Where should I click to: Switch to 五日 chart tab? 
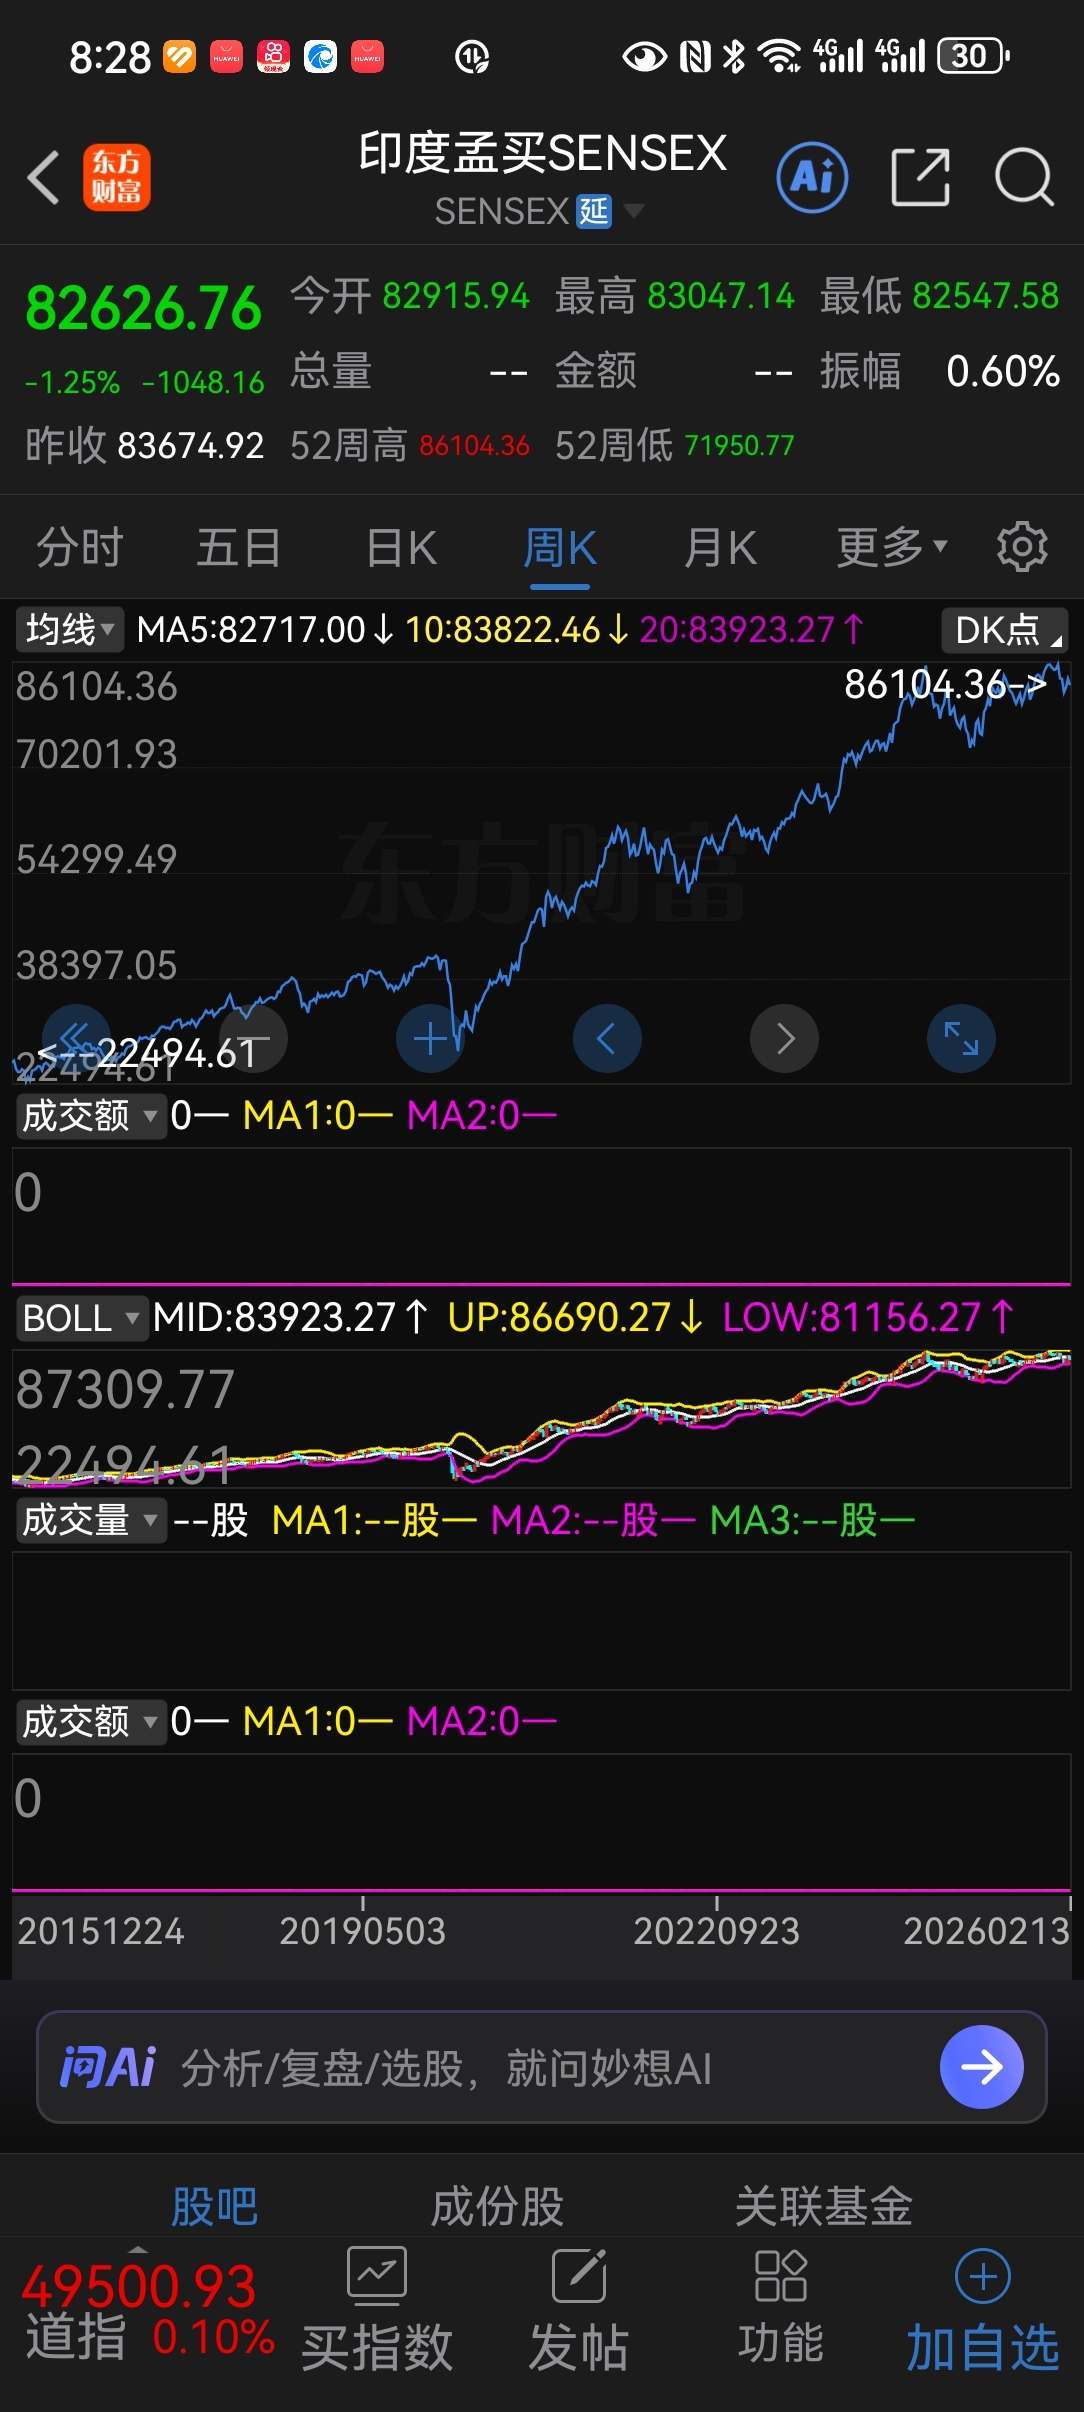coord(239,547)
